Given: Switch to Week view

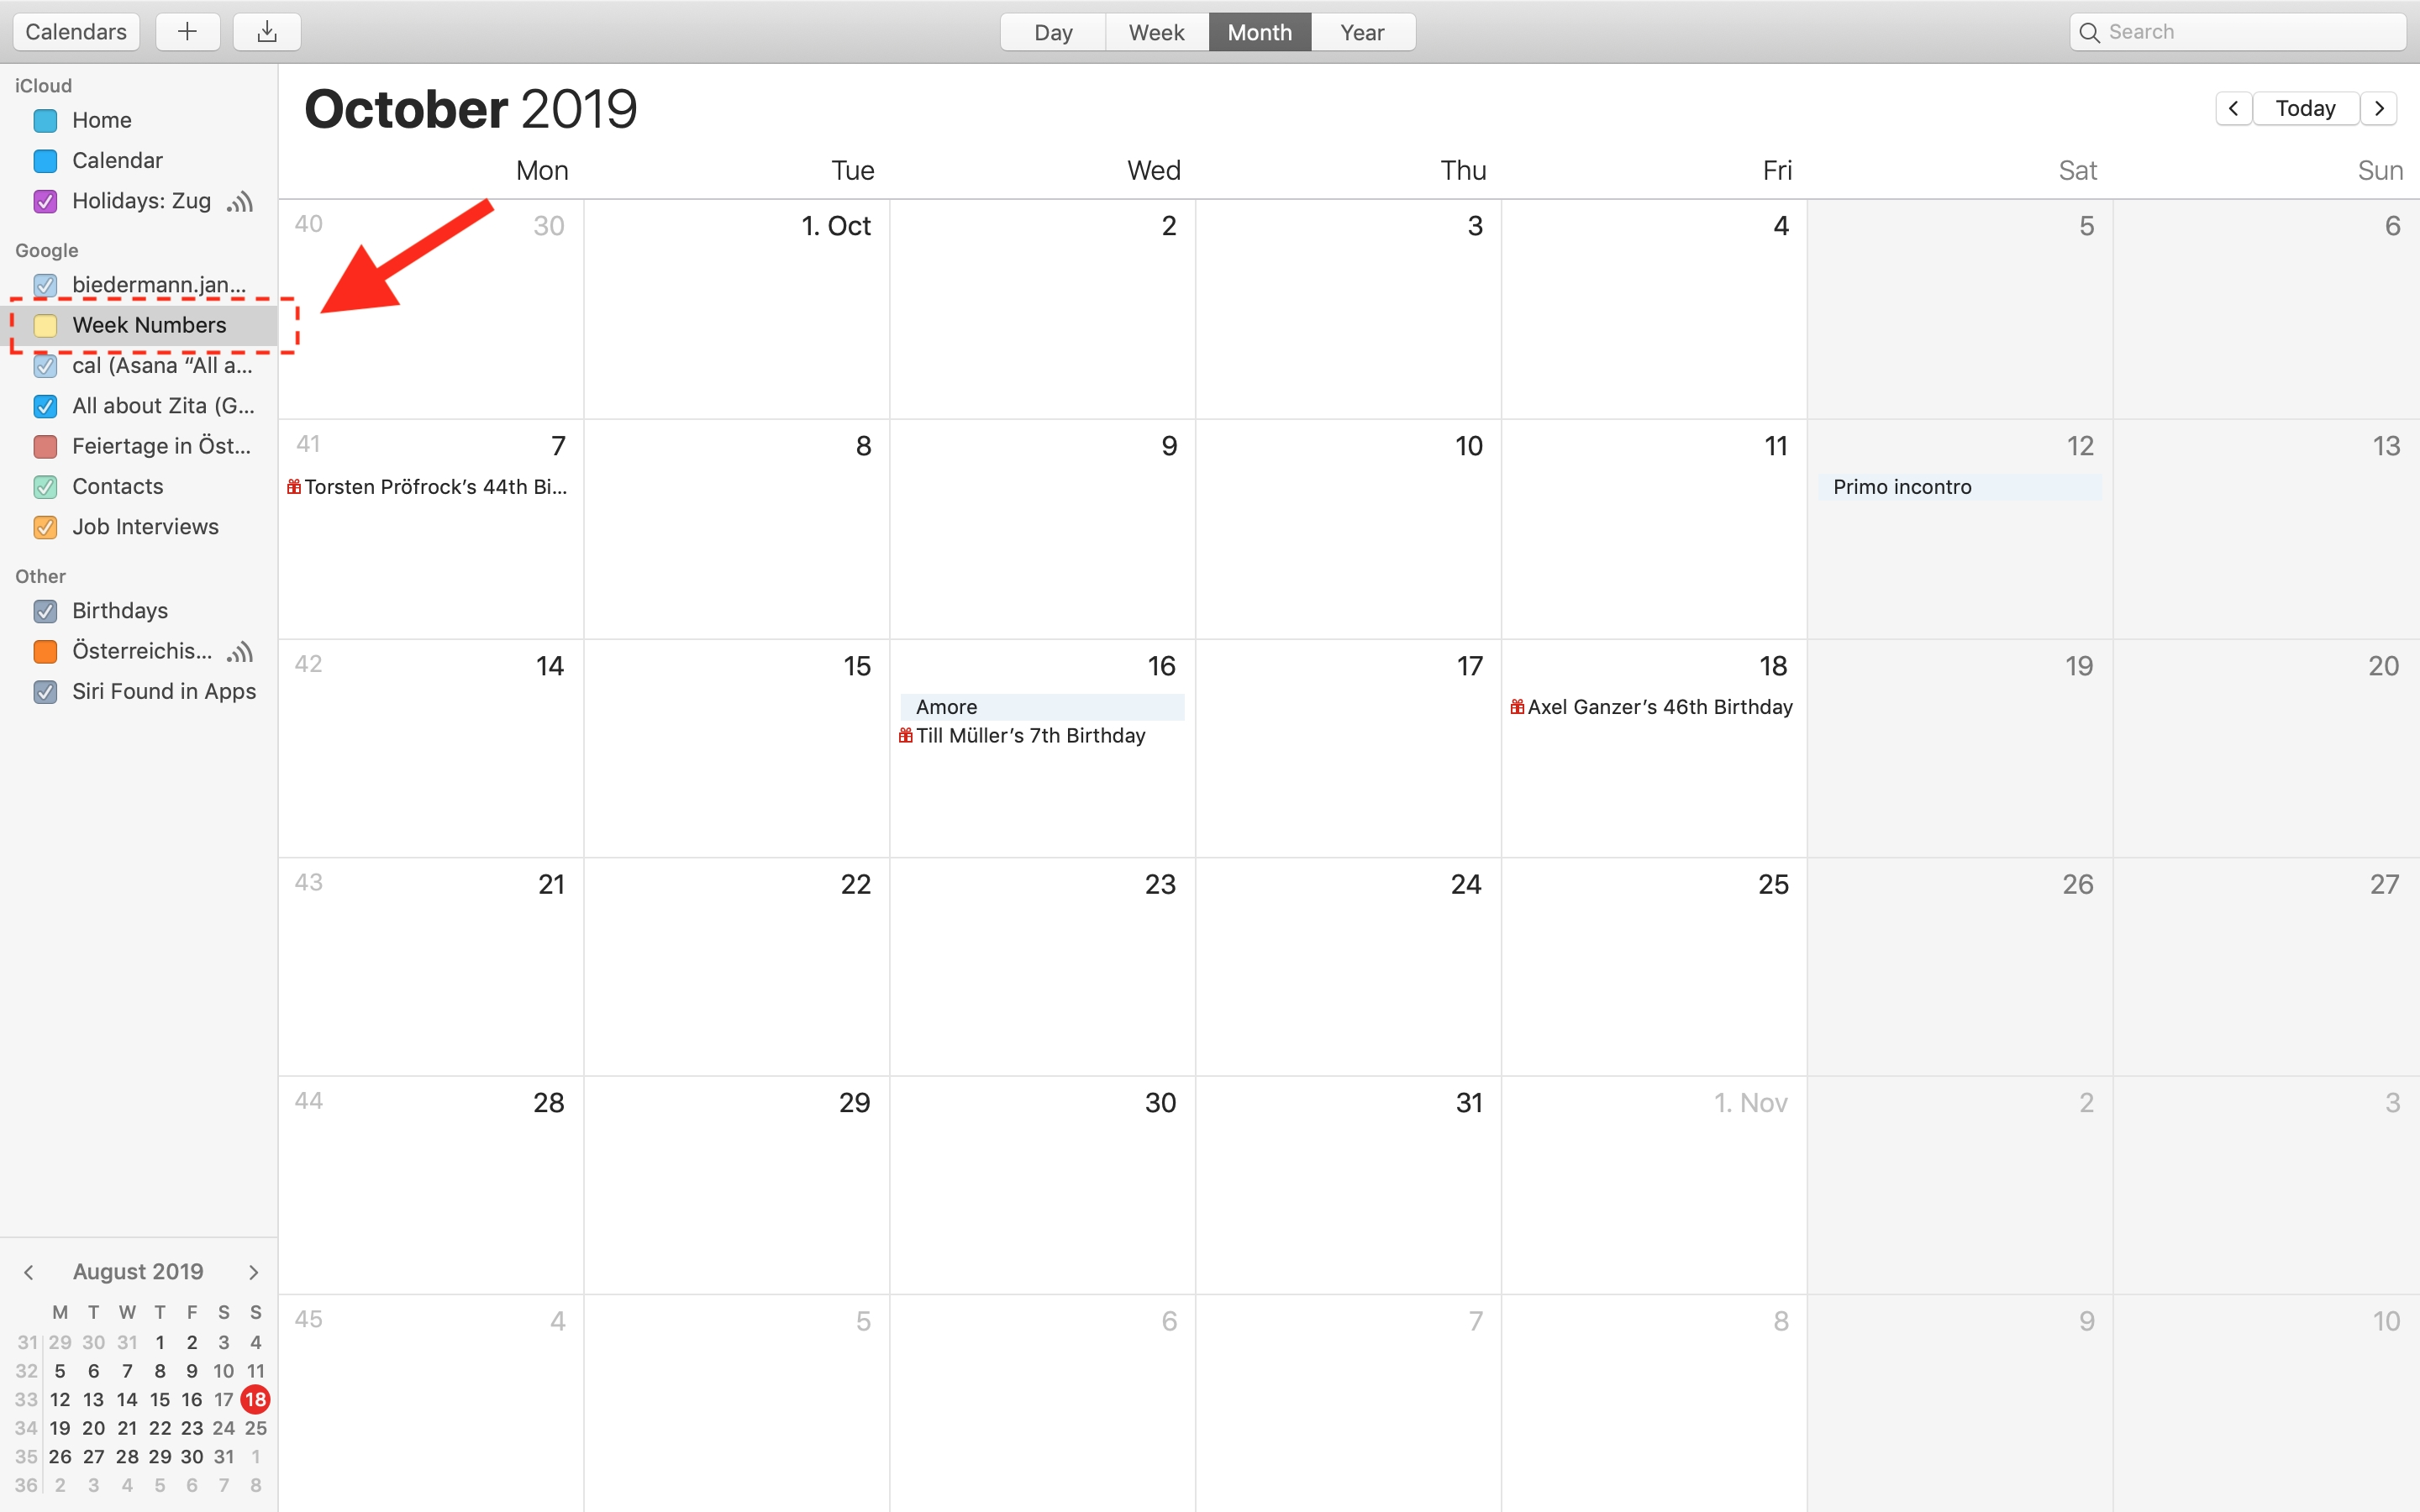Looking at the screenshot, I should pyautogui.click(x=1155, y=31).
